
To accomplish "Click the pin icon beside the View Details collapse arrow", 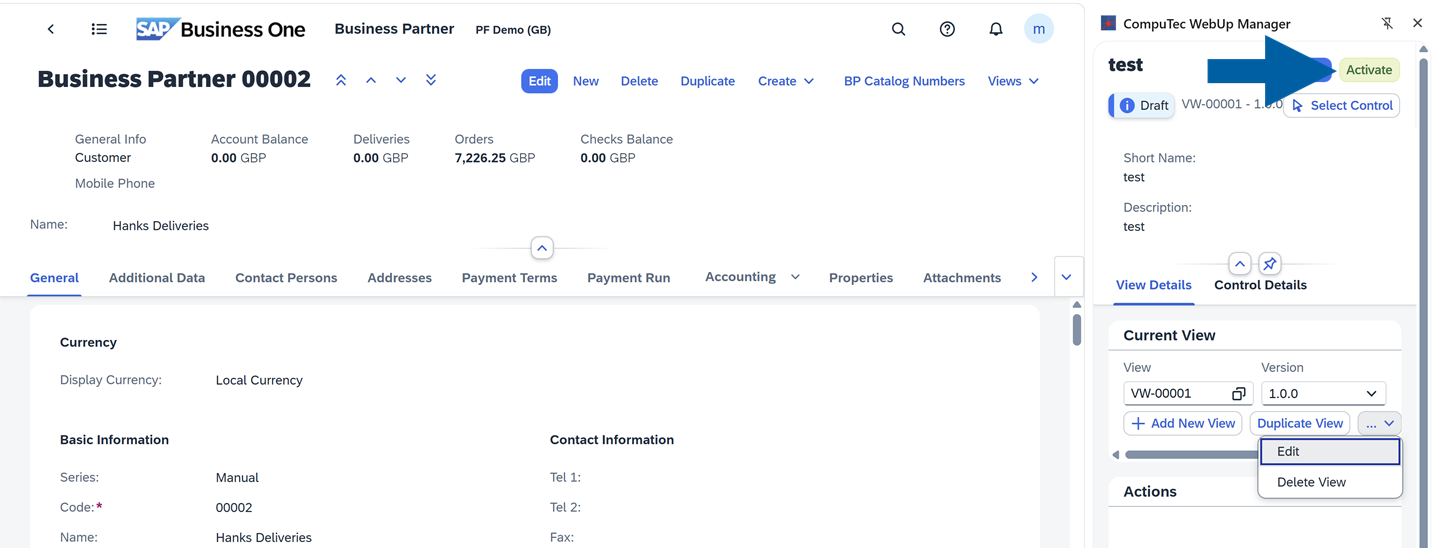I will [1269, 264].
